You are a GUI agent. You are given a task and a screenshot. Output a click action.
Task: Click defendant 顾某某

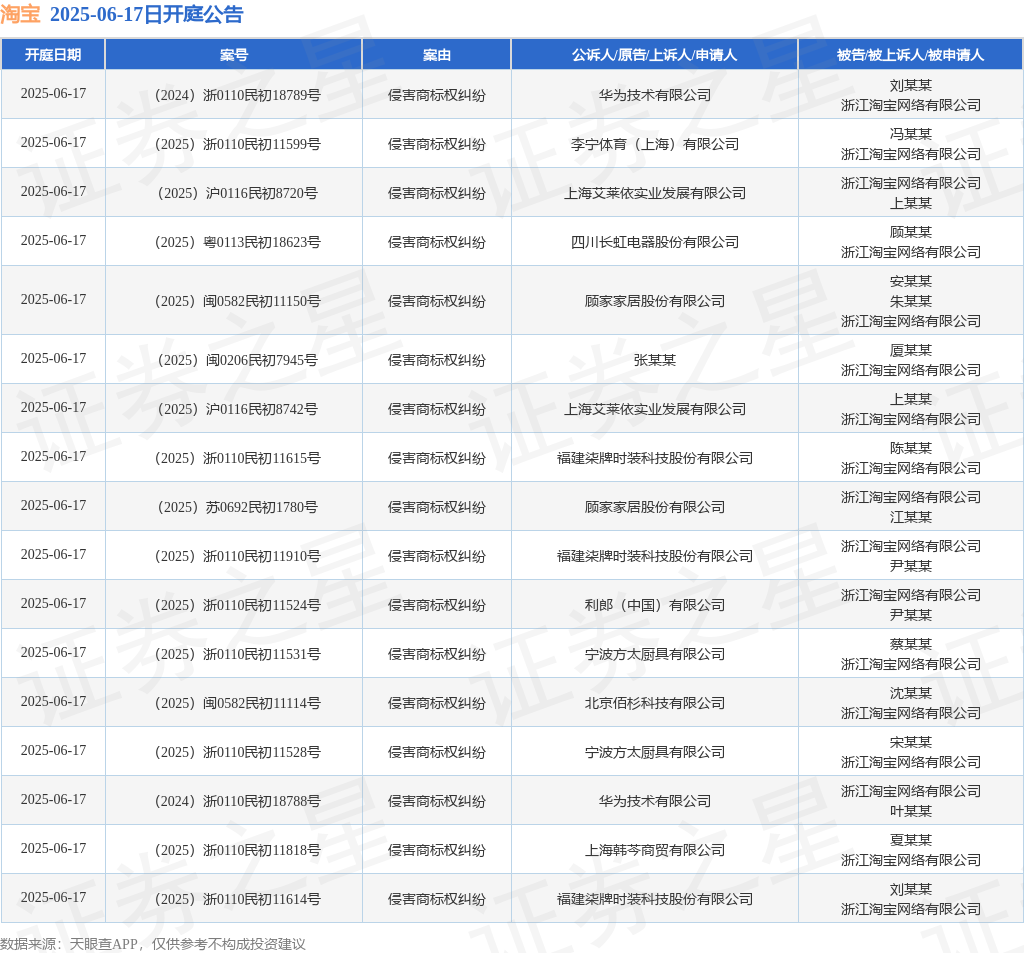(910, 233)
